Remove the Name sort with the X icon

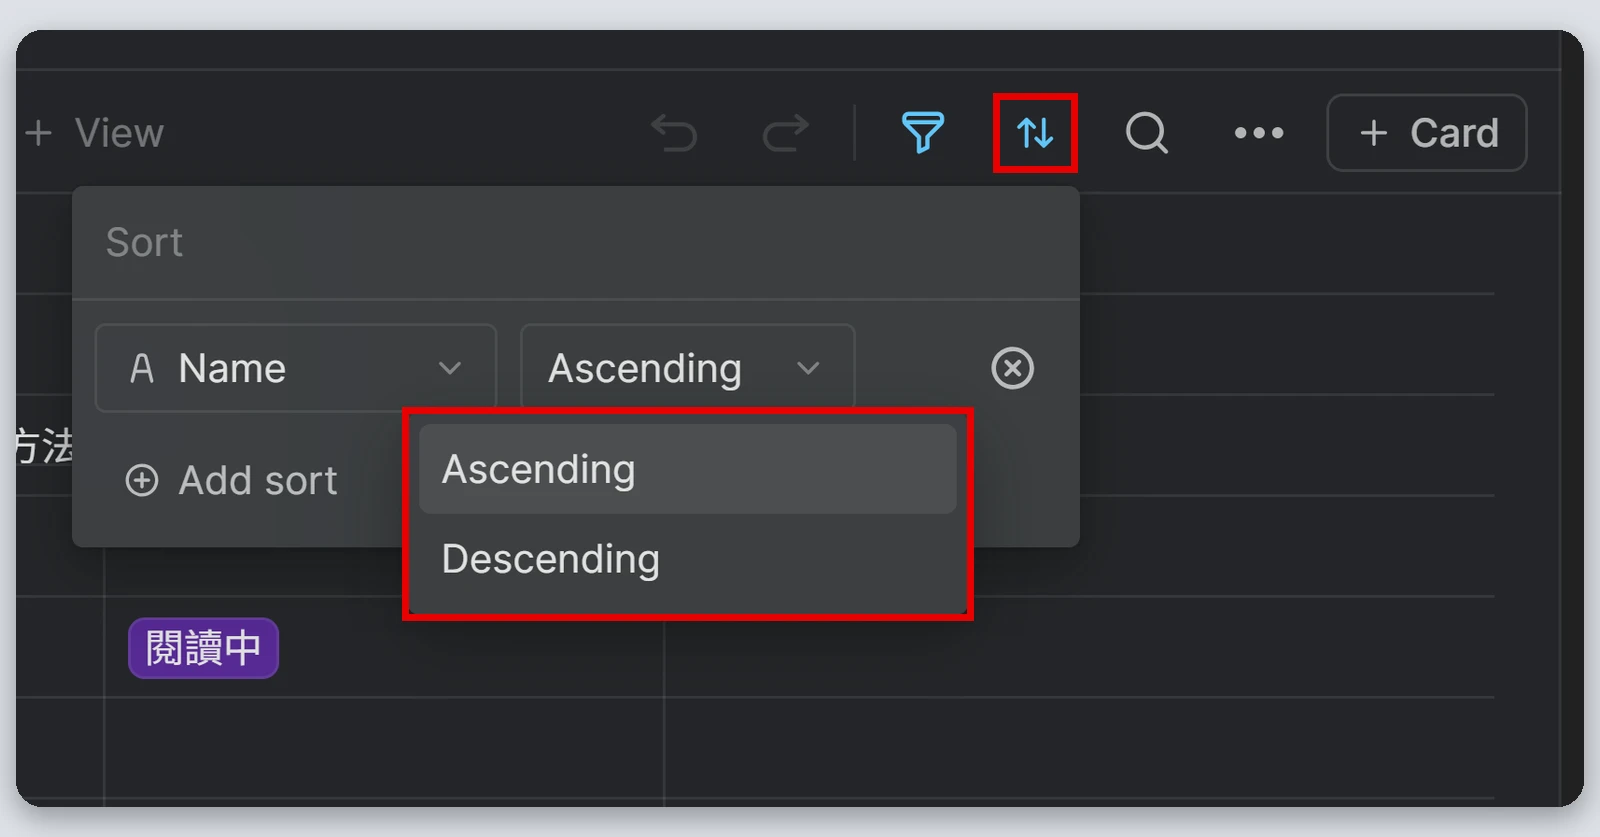1012,368
